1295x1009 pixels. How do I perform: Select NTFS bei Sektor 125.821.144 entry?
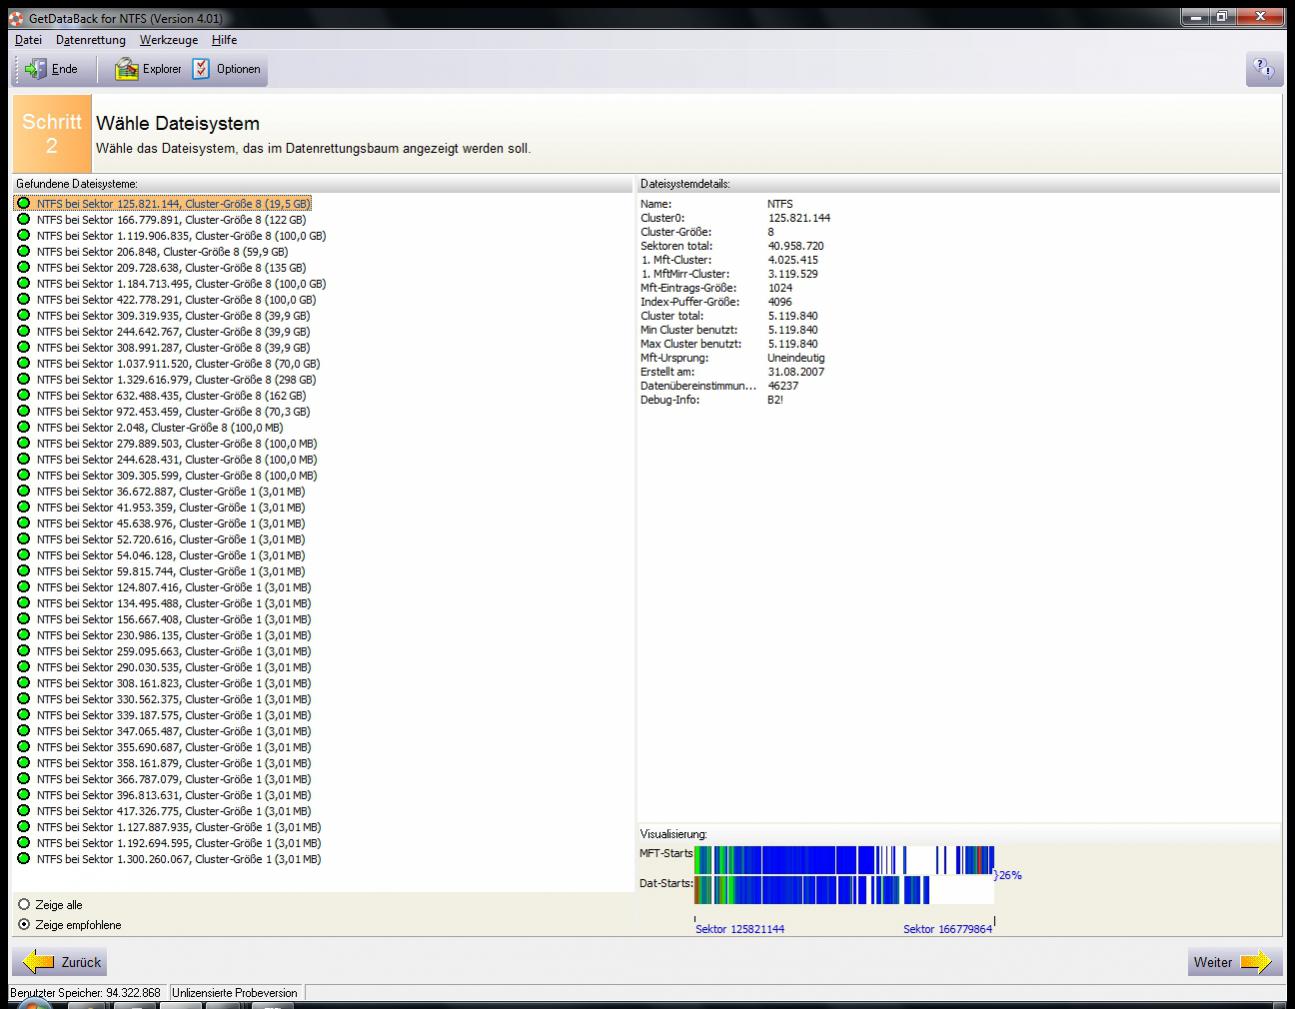tap(164, 204)
